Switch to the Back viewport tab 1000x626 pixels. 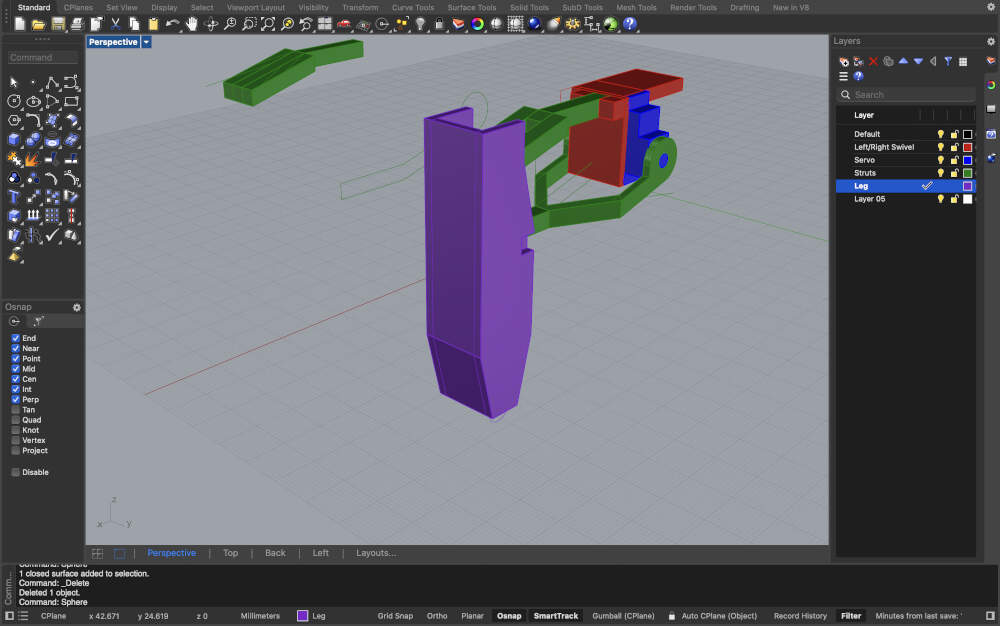[x=276, y=553]
